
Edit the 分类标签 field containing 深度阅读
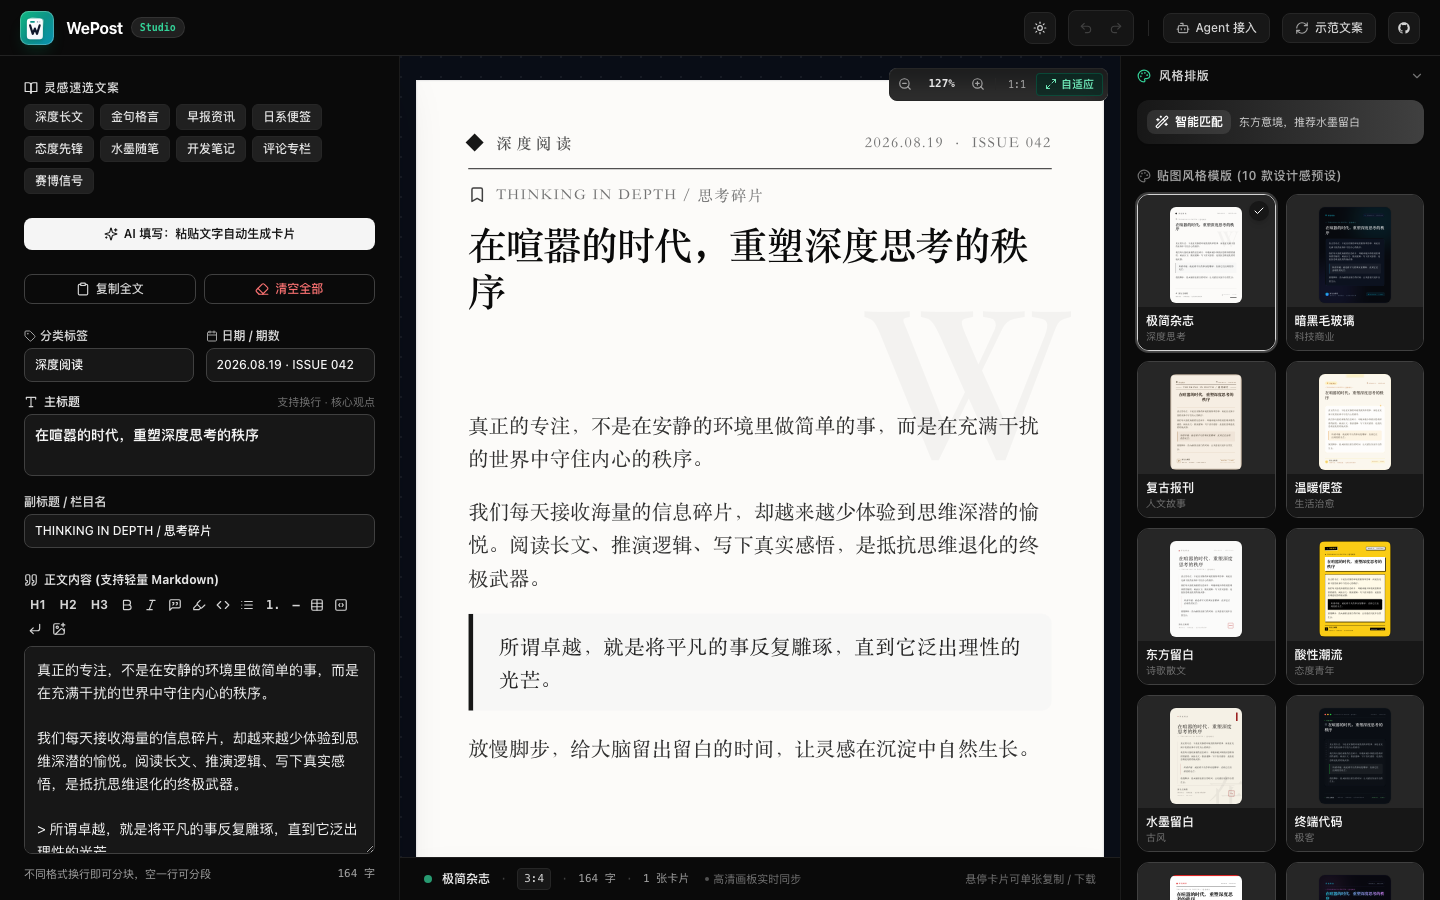coord(109,365)
